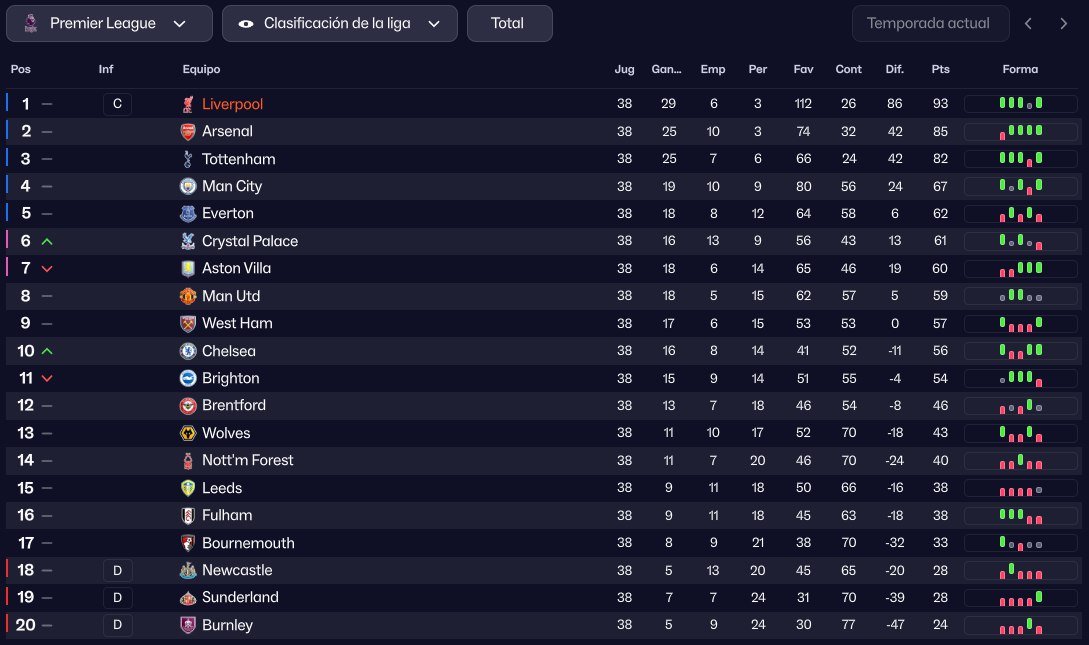
Task: Open the Premier League competition dropdown
Action: point(109,23)
